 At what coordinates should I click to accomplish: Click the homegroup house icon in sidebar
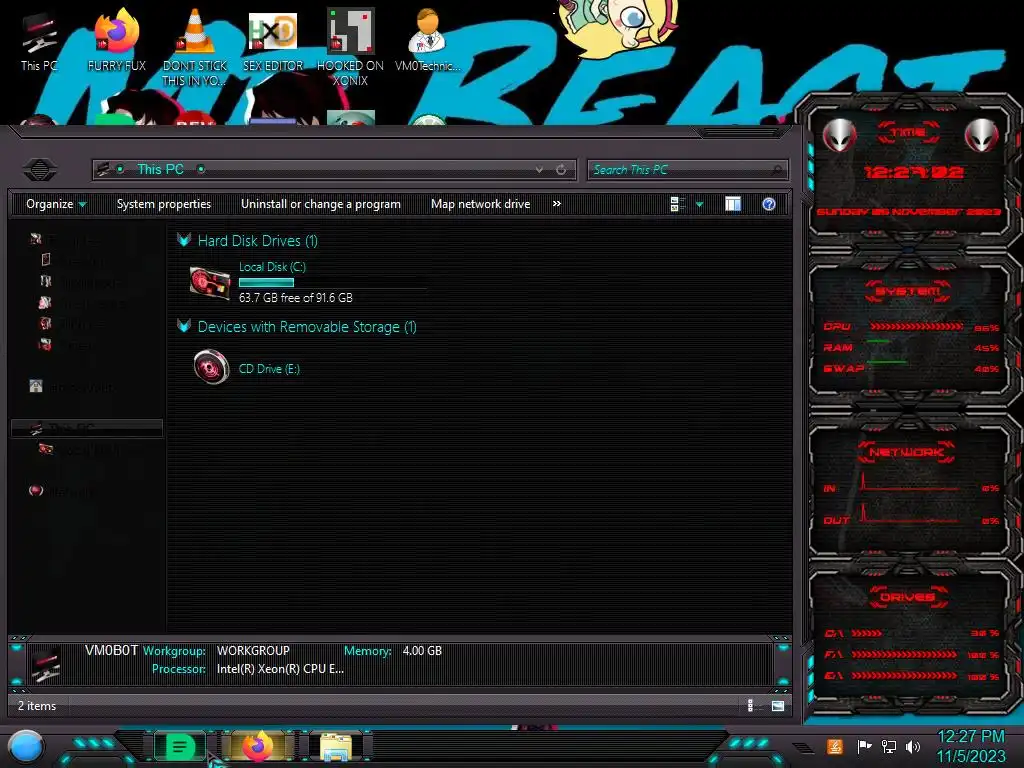click(36, 386)
